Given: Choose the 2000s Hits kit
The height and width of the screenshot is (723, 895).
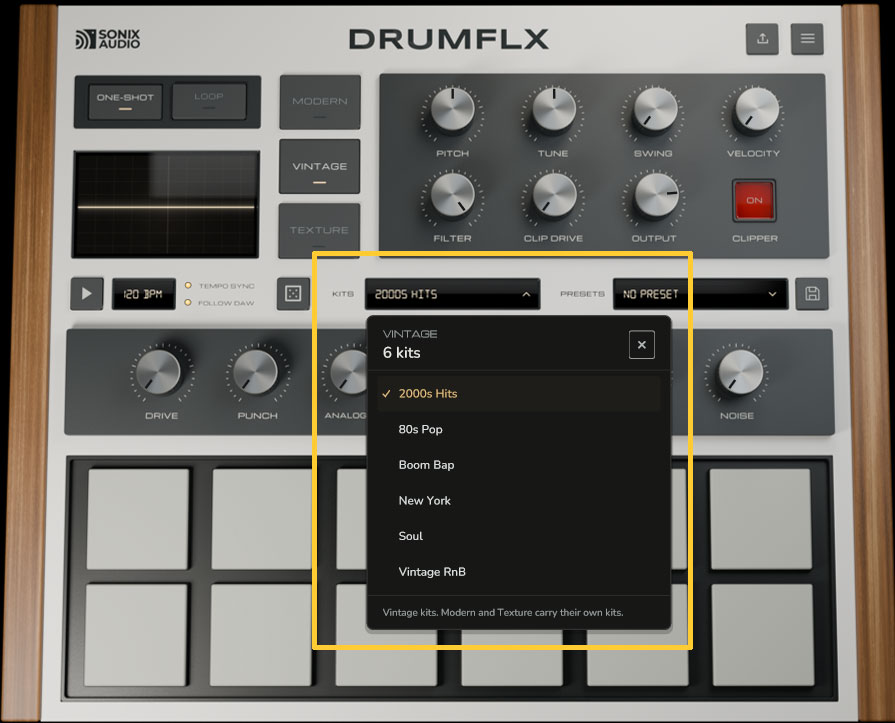Looking at the screenshot, I should pyautogui.click(x=518, y=394).
